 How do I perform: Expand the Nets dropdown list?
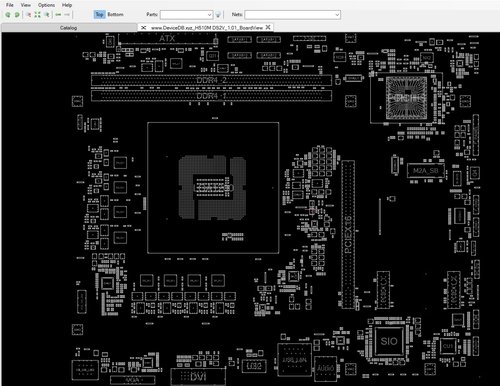click(337, 15)
